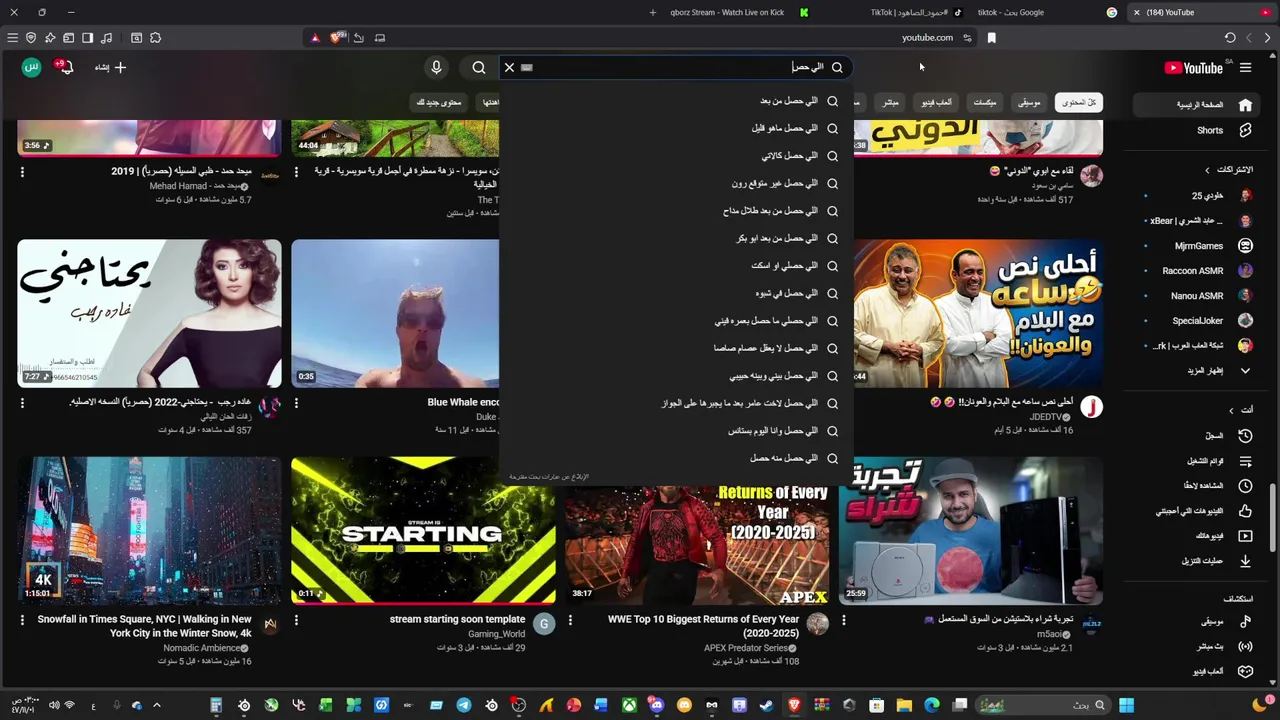Choose suggestion اللي حصل وانا اليوم بستانس

tap(677, 430)
